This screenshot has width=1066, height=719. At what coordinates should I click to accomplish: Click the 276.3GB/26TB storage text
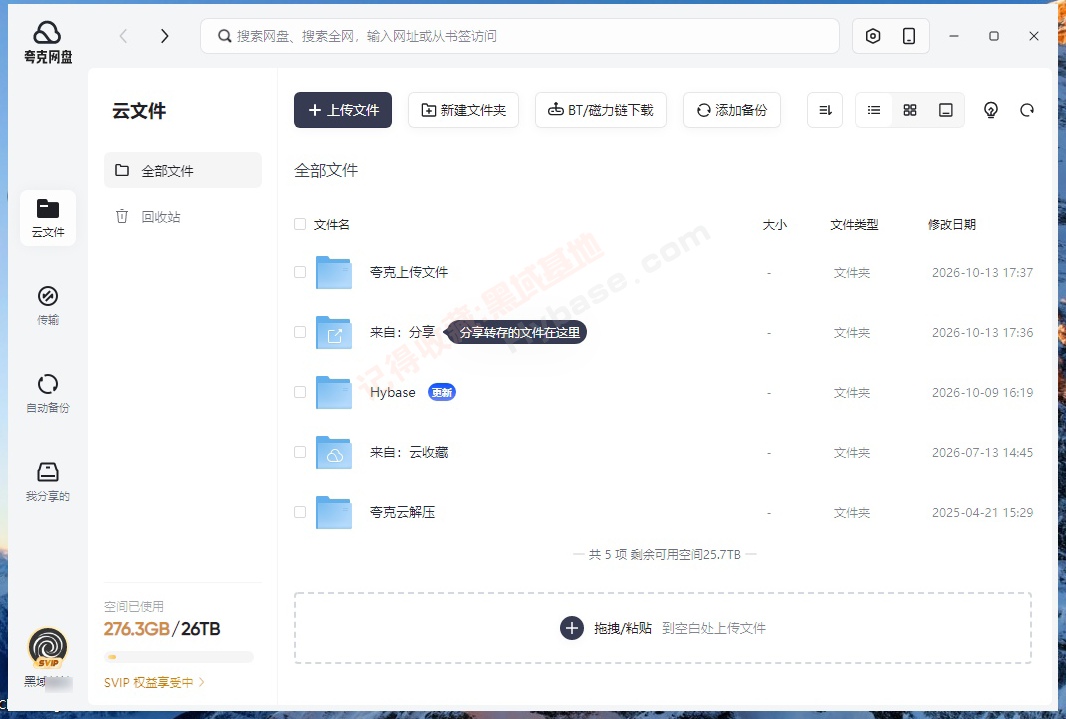click(162, 629)
